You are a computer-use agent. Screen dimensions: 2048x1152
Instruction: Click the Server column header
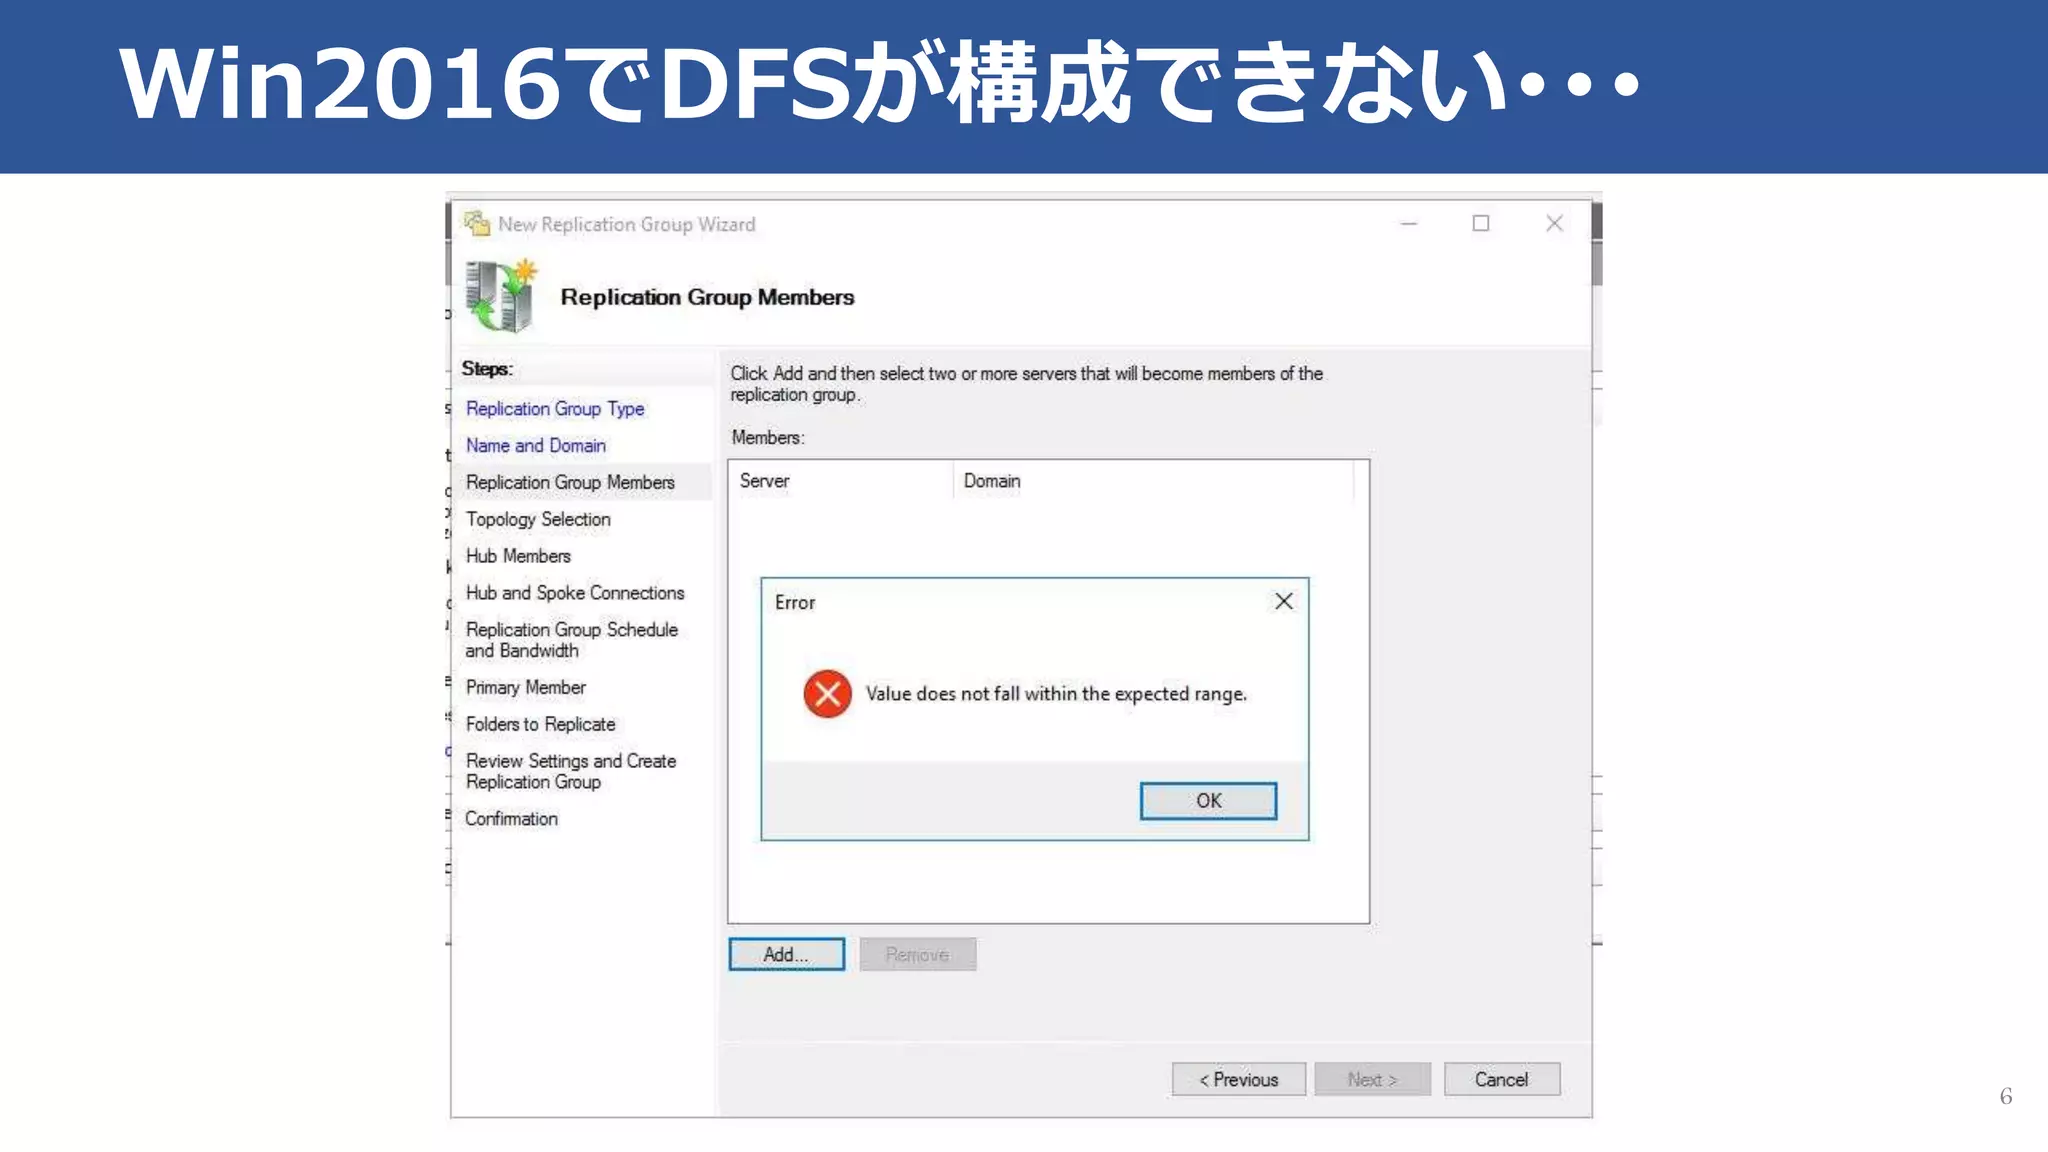point(840,481)
